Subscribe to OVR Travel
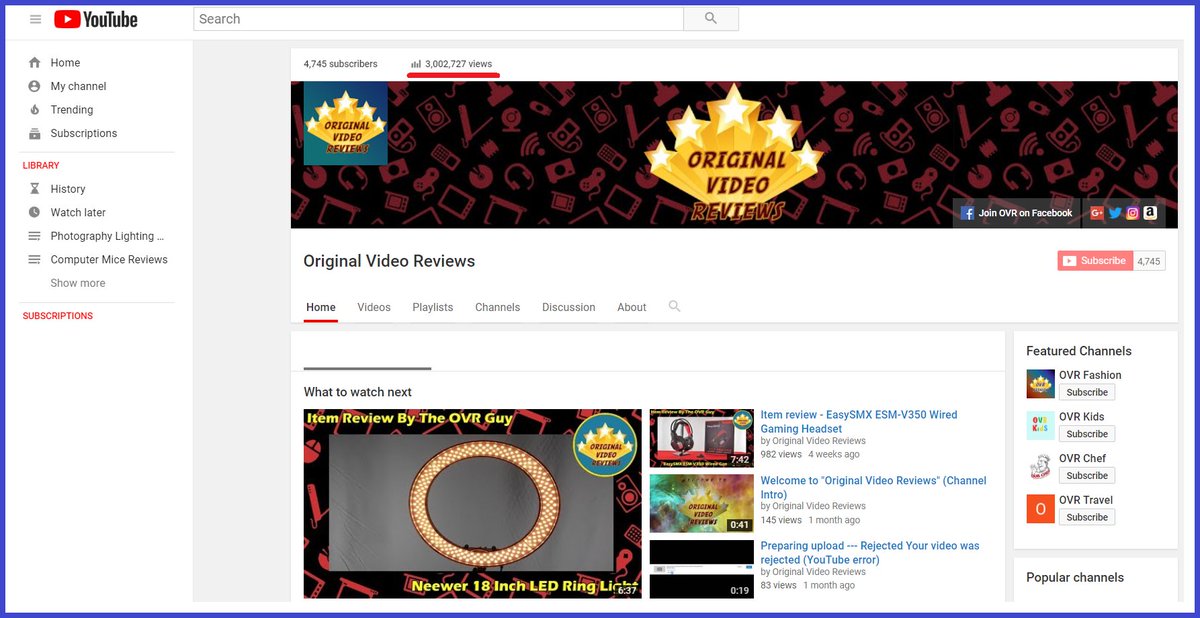The image size is (1200, 618). coord(1087,517)
